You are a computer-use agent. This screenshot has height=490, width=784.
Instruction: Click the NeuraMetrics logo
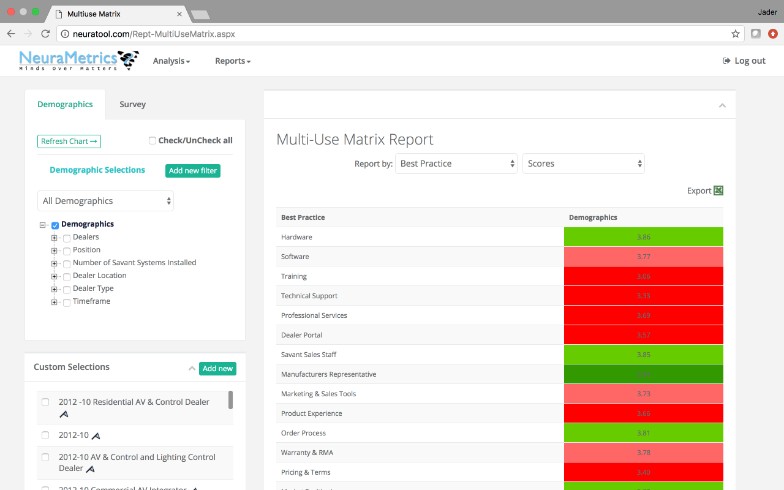click(78, 60)
